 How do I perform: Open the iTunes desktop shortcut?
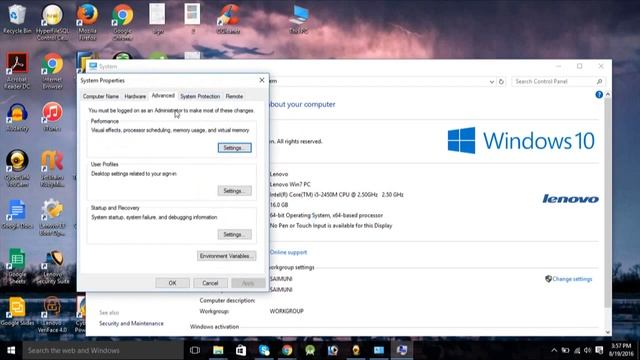coord(52,118)
